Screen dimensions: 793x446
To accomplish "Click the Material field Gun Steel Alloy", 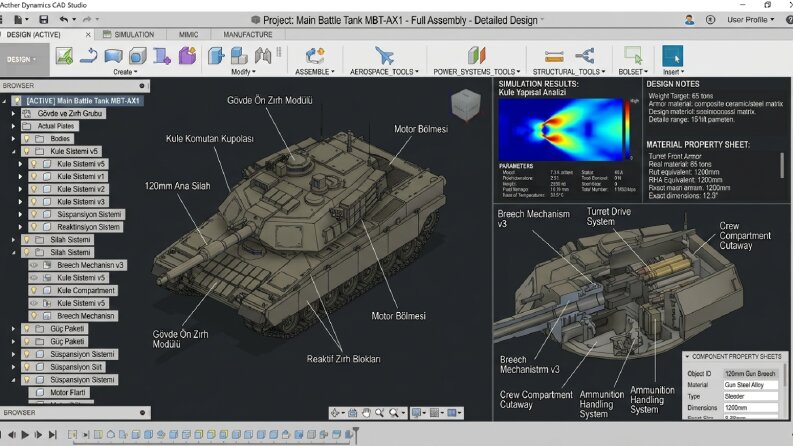I will (x=751, y=385).
